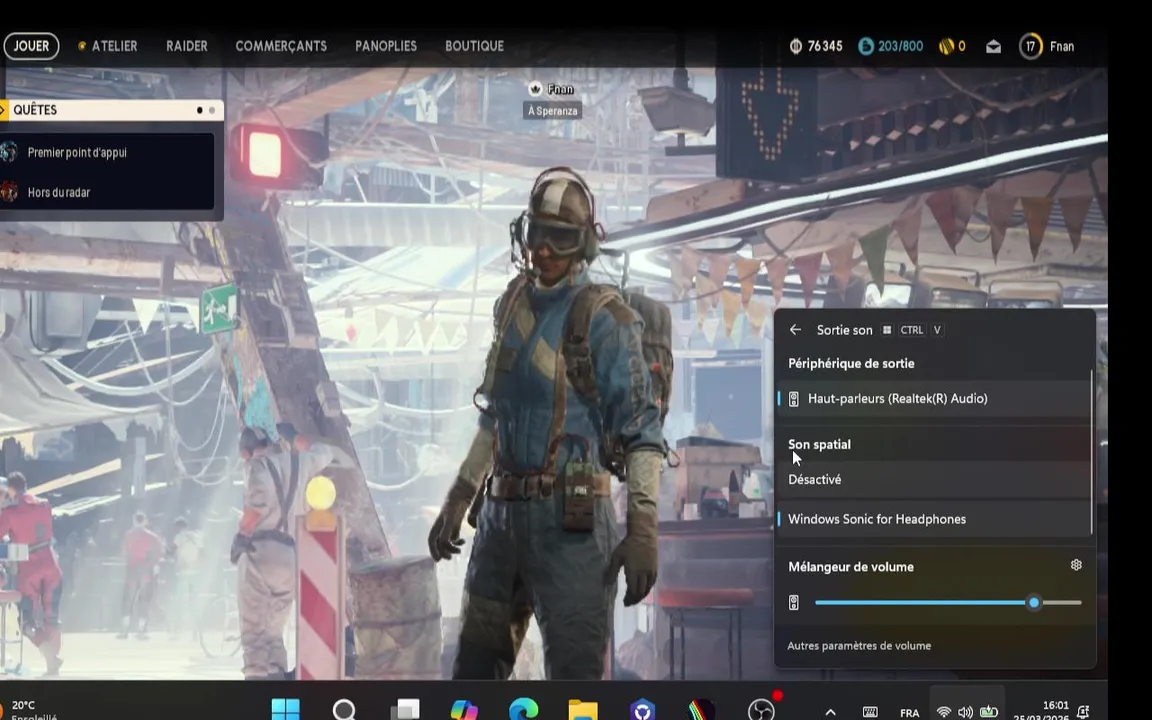Viewport: 1152px width, 720px height.
Task: Open the quest Hors du radar
Action: click(x=59, y=192)
